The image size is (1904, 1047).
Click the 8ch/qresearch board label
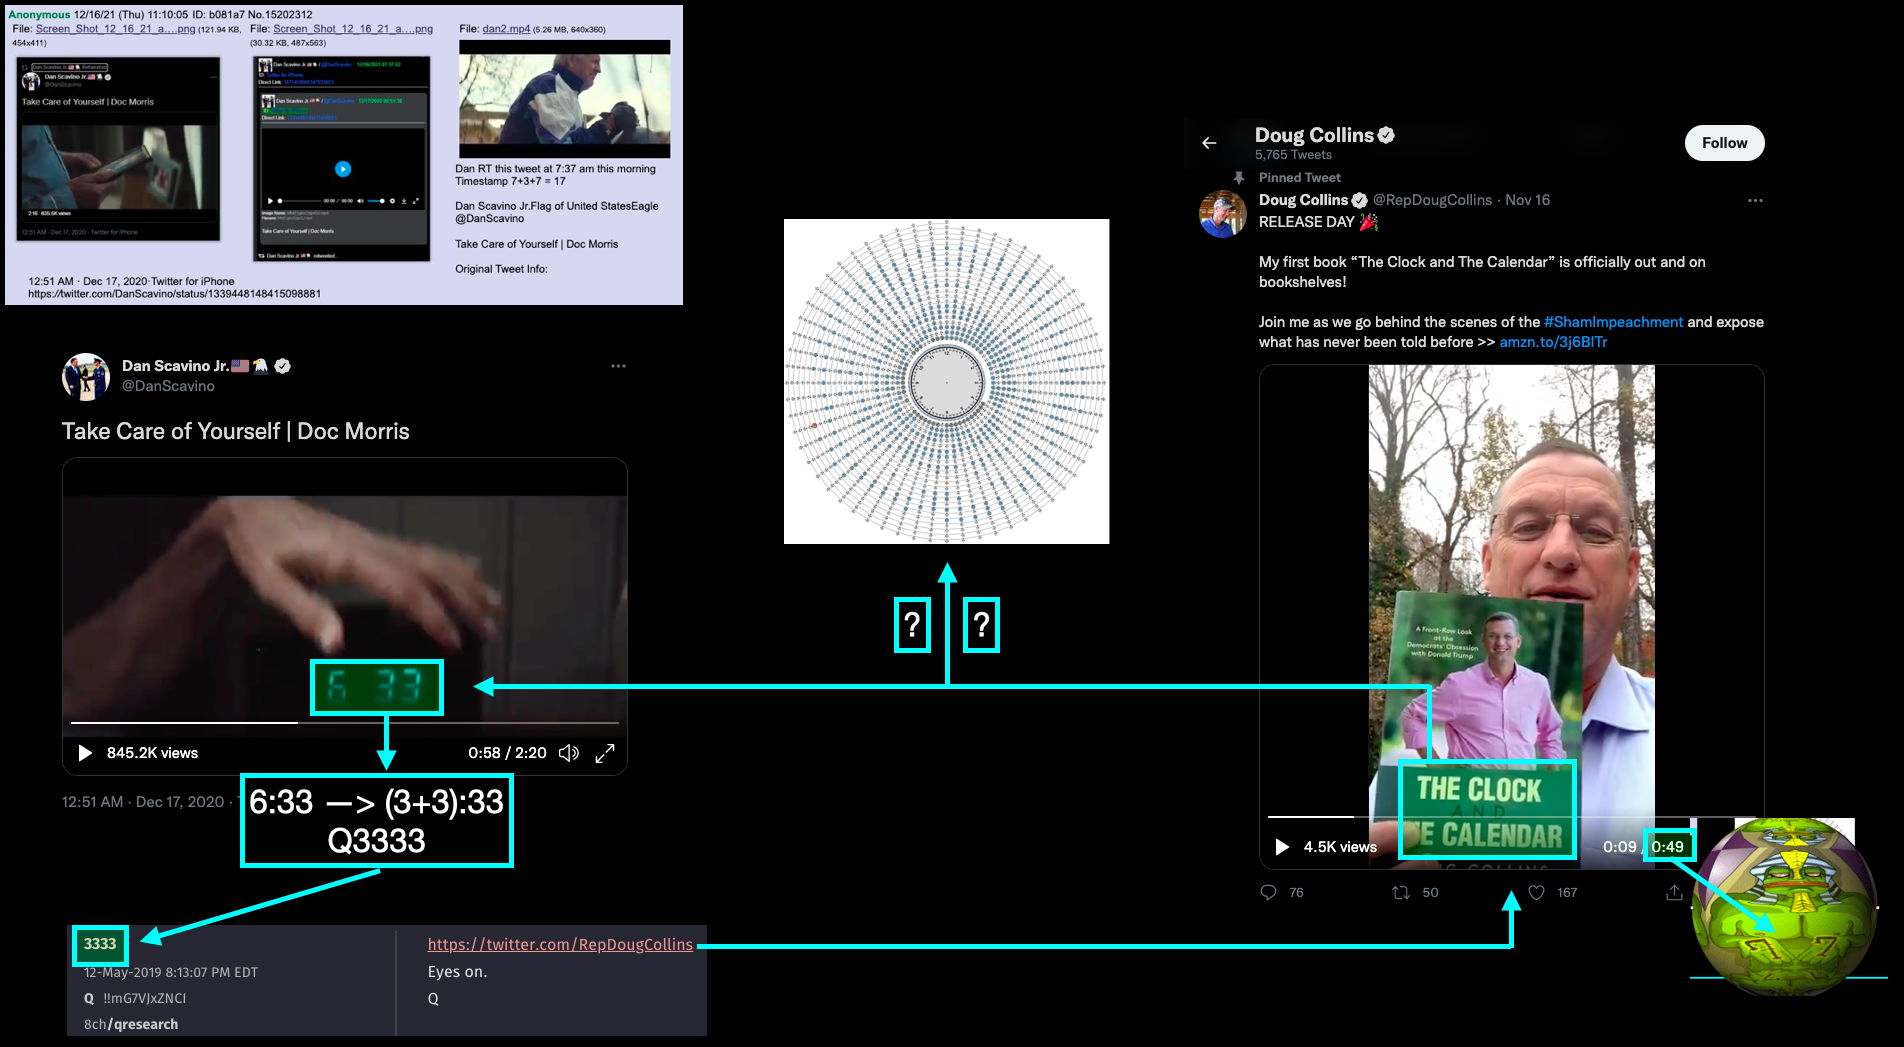click(131, 1024)
